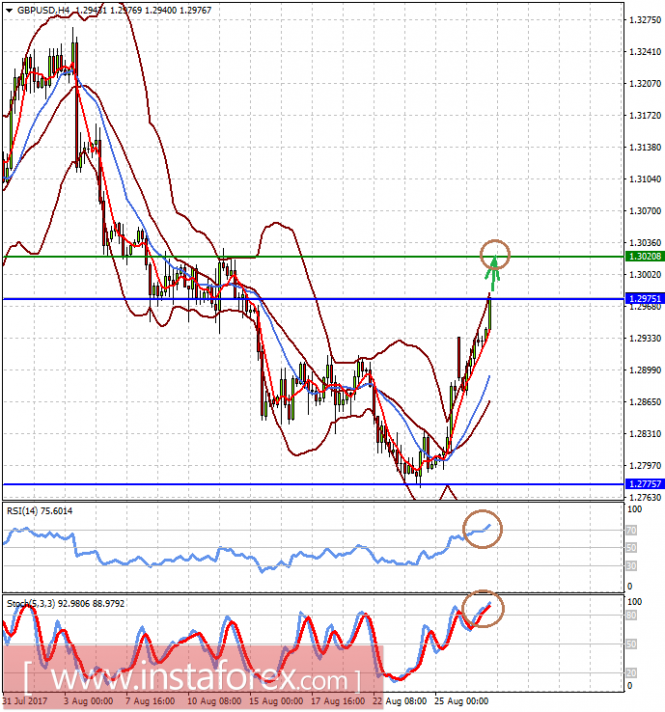Click the Stochastic scale value 80
The width and height of the screenshot is (665, 712).
[x=631, y=616]
